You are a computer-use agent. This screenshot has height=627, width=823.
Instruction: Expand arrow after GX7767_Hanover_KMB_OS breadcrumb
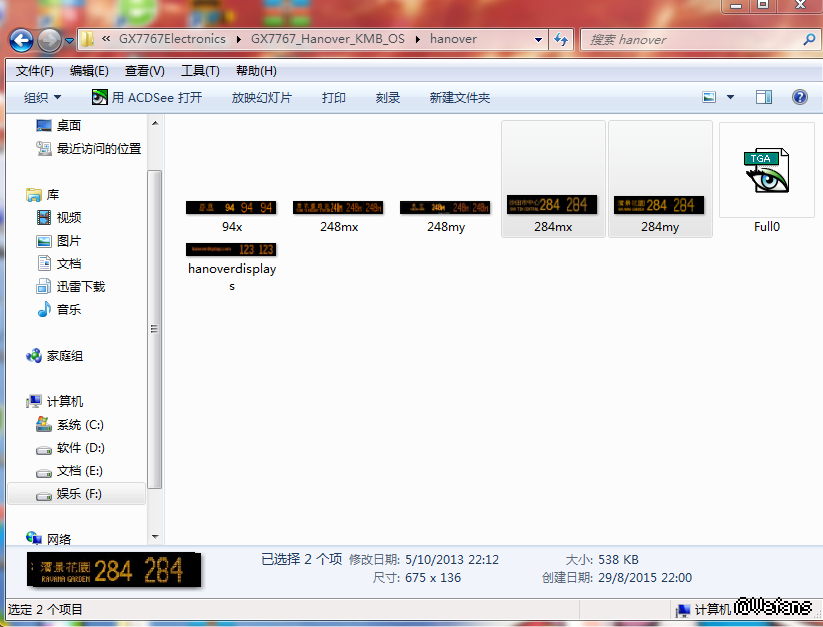coord(418,39)
